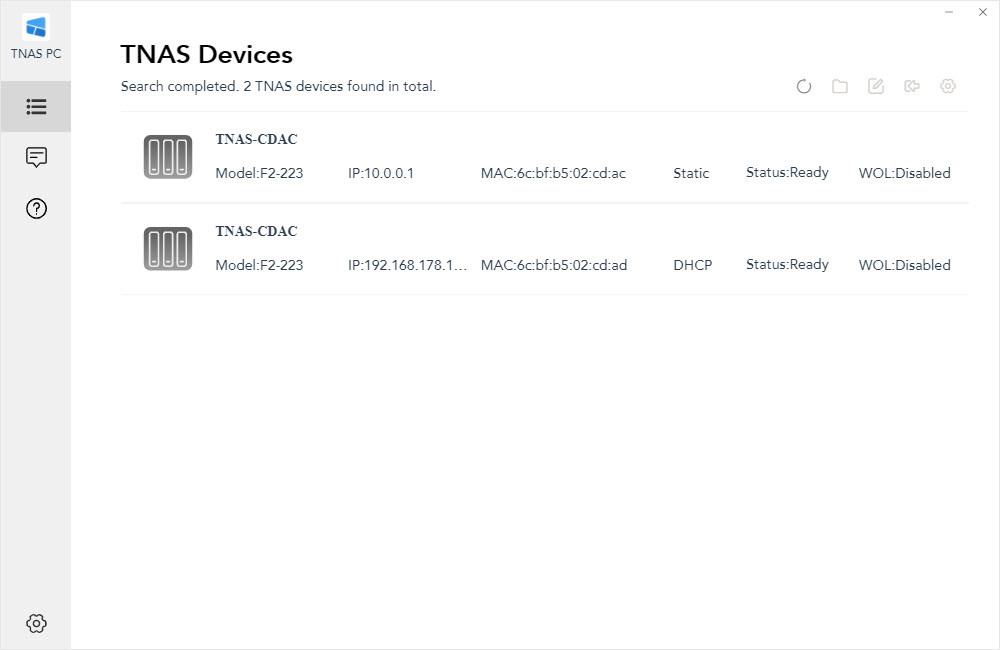Click the Search completed status message
Screen dimensions: 1000x650
(x=278, y=86)
